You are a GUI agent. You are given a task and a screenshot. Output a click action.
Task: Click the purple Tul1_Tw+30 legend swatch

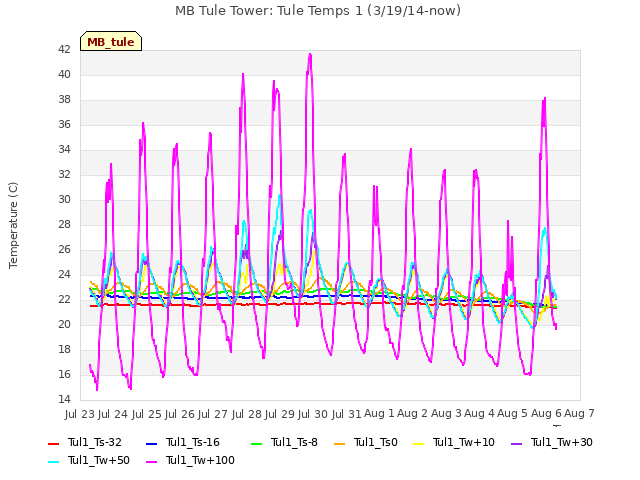(x=517, y=444)
